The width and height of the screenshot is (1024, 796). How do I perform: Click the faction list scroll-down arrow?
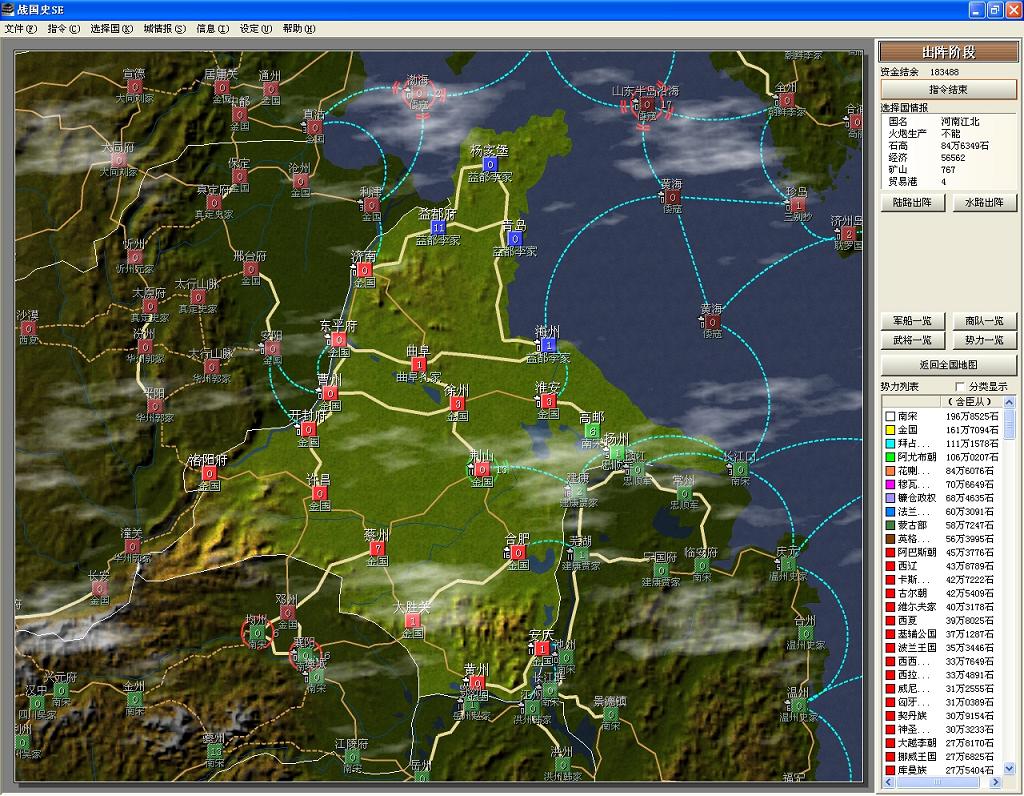point(1009,768)
